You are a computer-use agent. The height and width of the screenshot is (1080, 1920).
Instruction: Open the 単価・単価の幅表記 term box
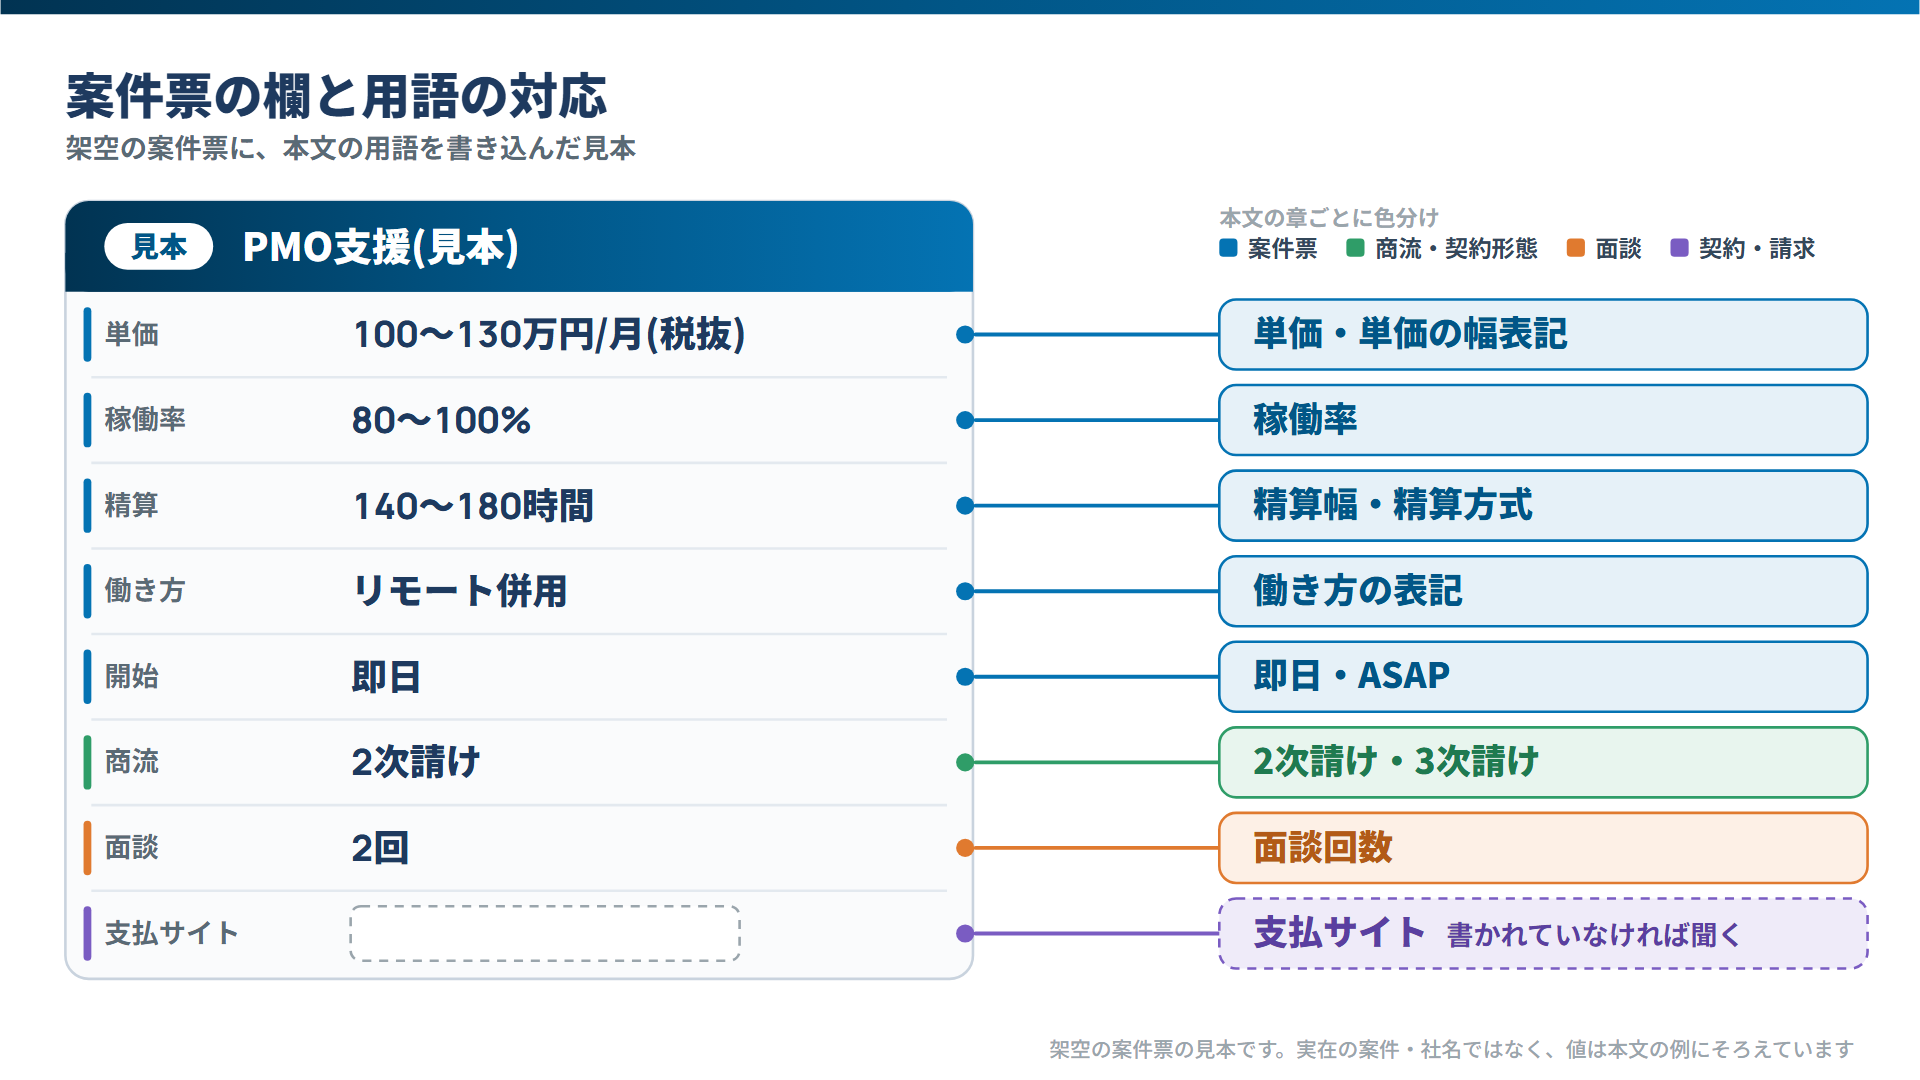point(1543,334)
